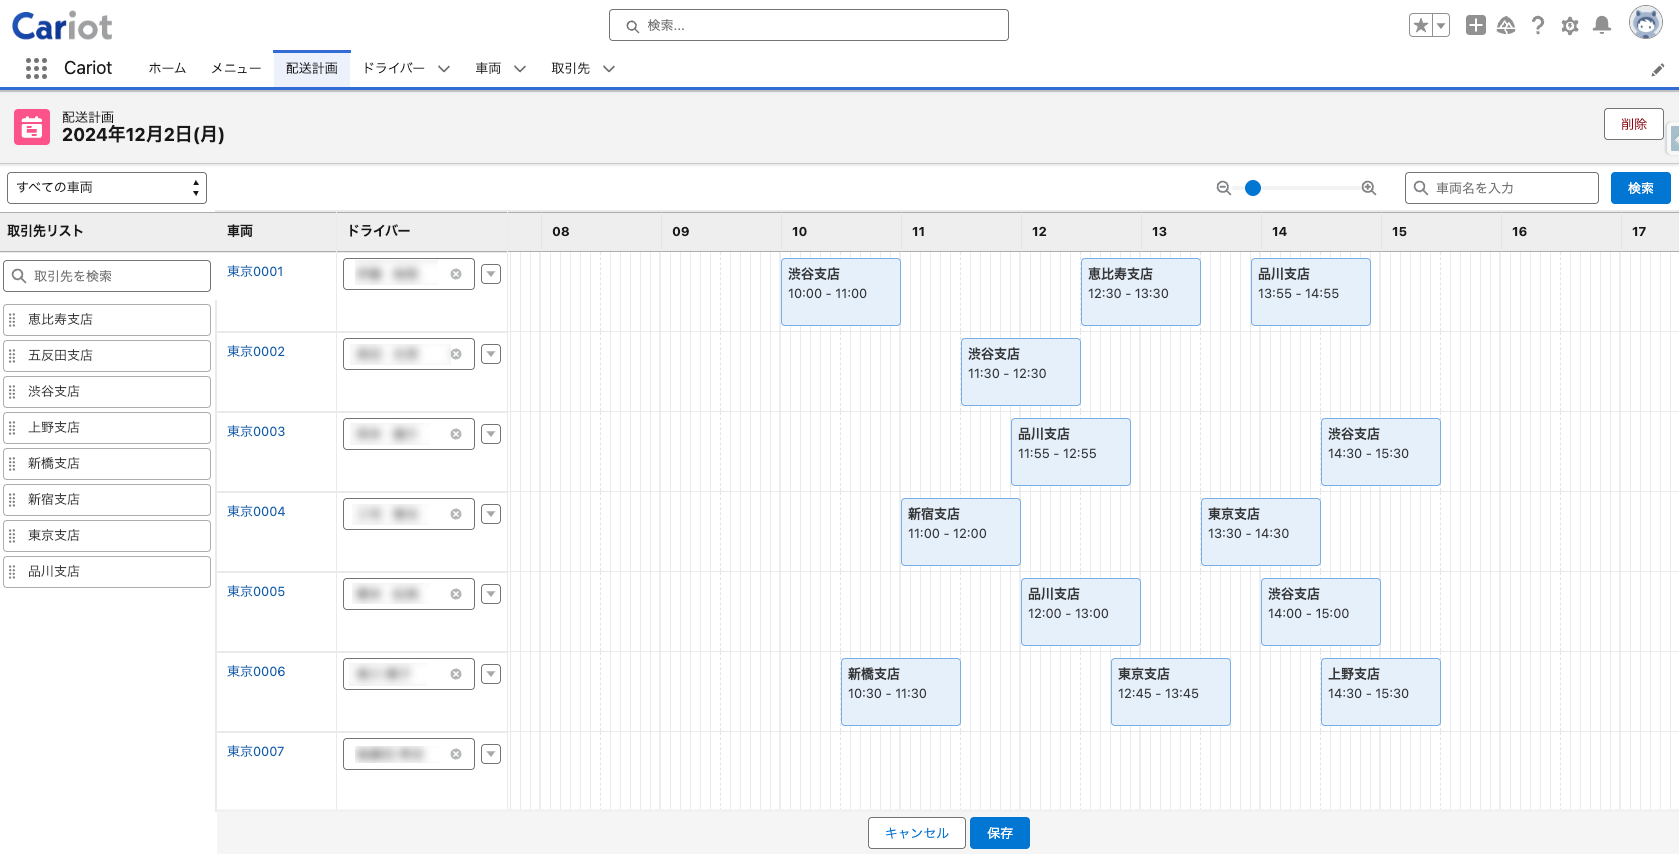This screenshot has height=854, width=1679.
Task: Open the App Launcher grid icon
Action: 36,68
